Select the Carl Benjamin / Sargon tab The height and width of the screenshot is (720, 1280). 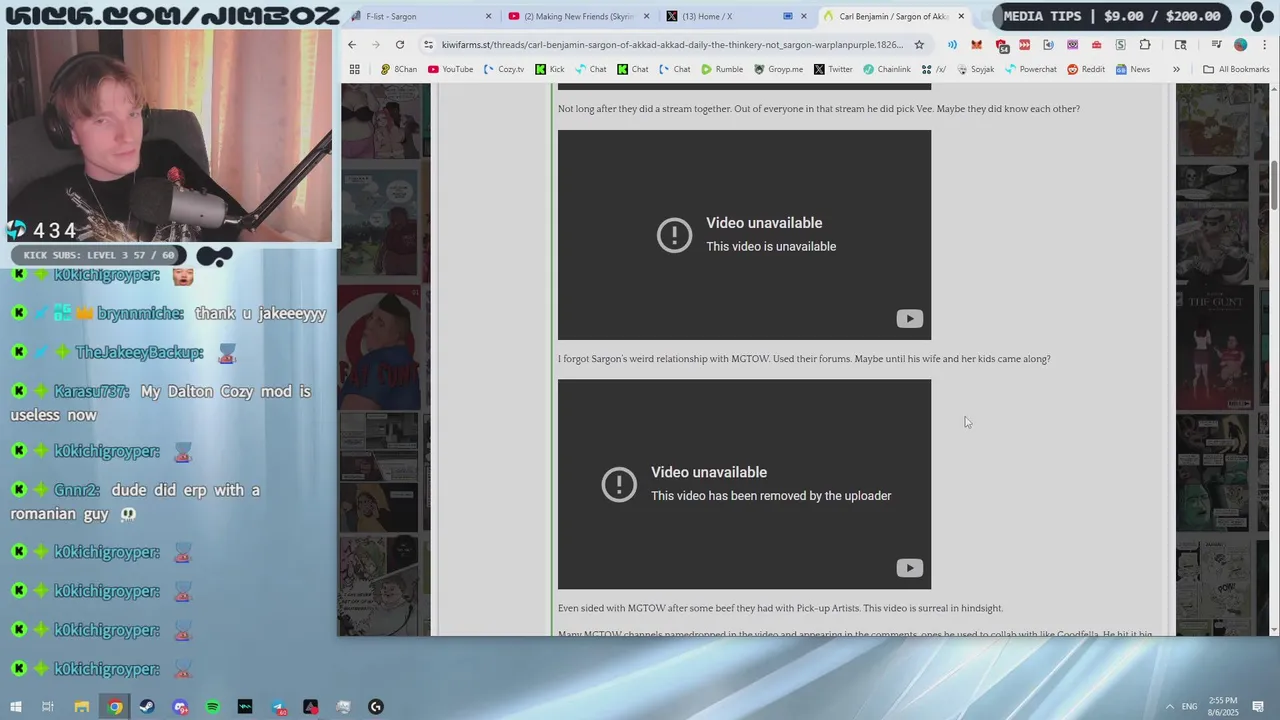[893, 16]
